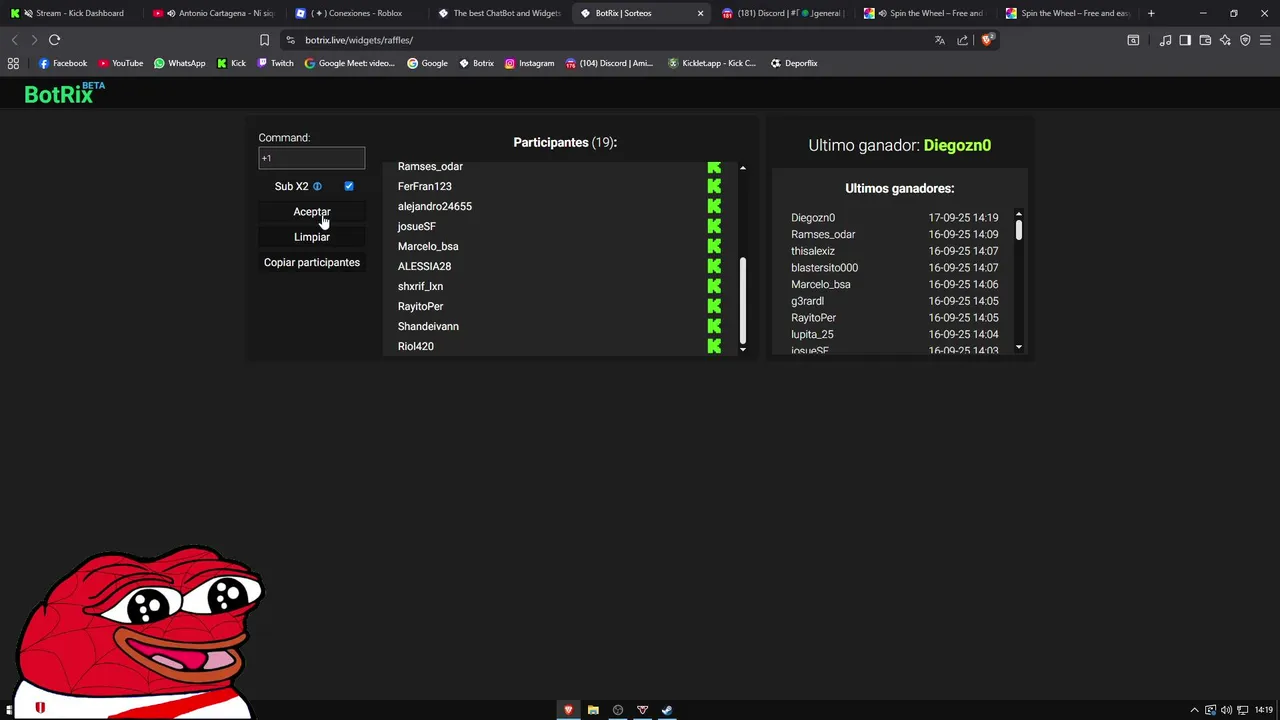Toggle the Sub X2 checkbox
The width and height of the screenshot is (1280, 720).
coord(349,186)
